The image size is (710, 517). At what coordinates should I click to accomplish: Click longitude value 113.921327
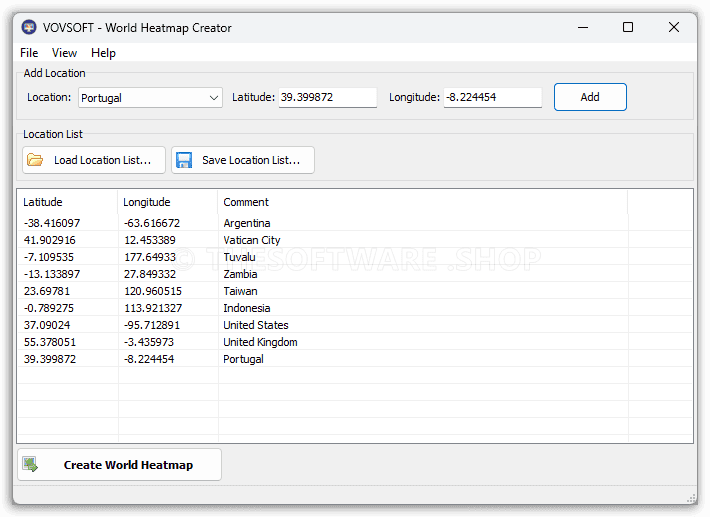[153, 308]
